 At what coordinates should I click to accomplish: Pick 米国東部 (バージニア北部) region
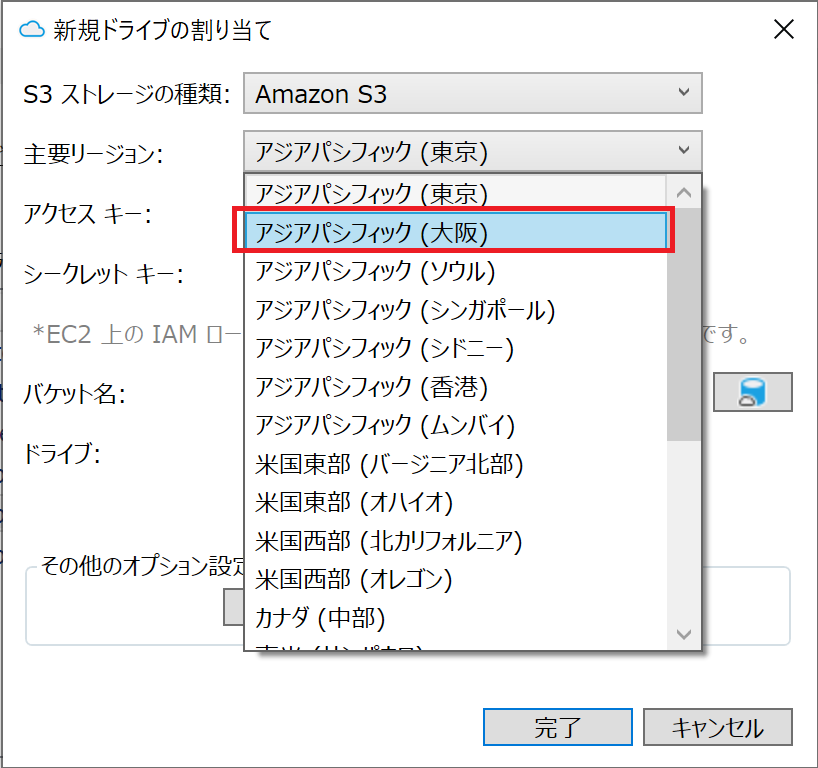pyautogui.click(x=389, y=463)
